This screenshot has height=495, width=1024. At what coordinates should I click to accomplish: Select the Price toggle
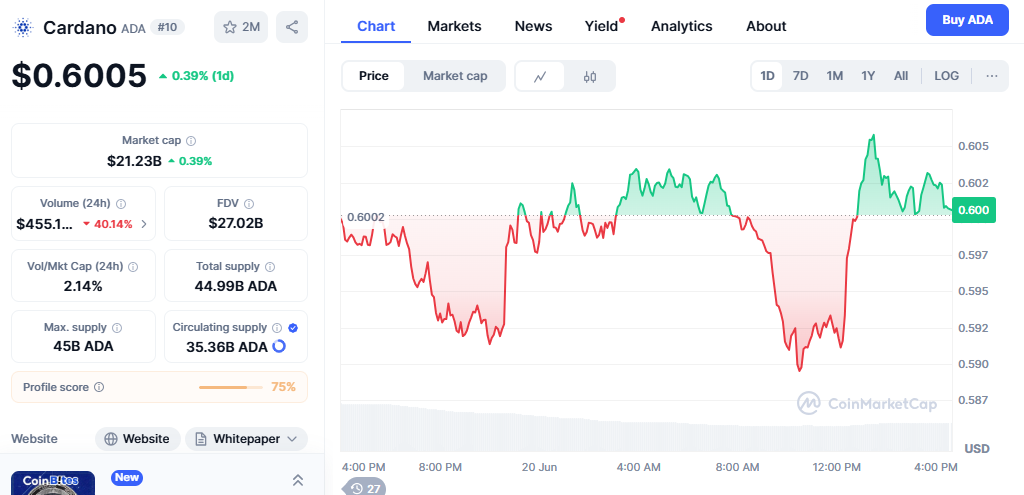374,76
